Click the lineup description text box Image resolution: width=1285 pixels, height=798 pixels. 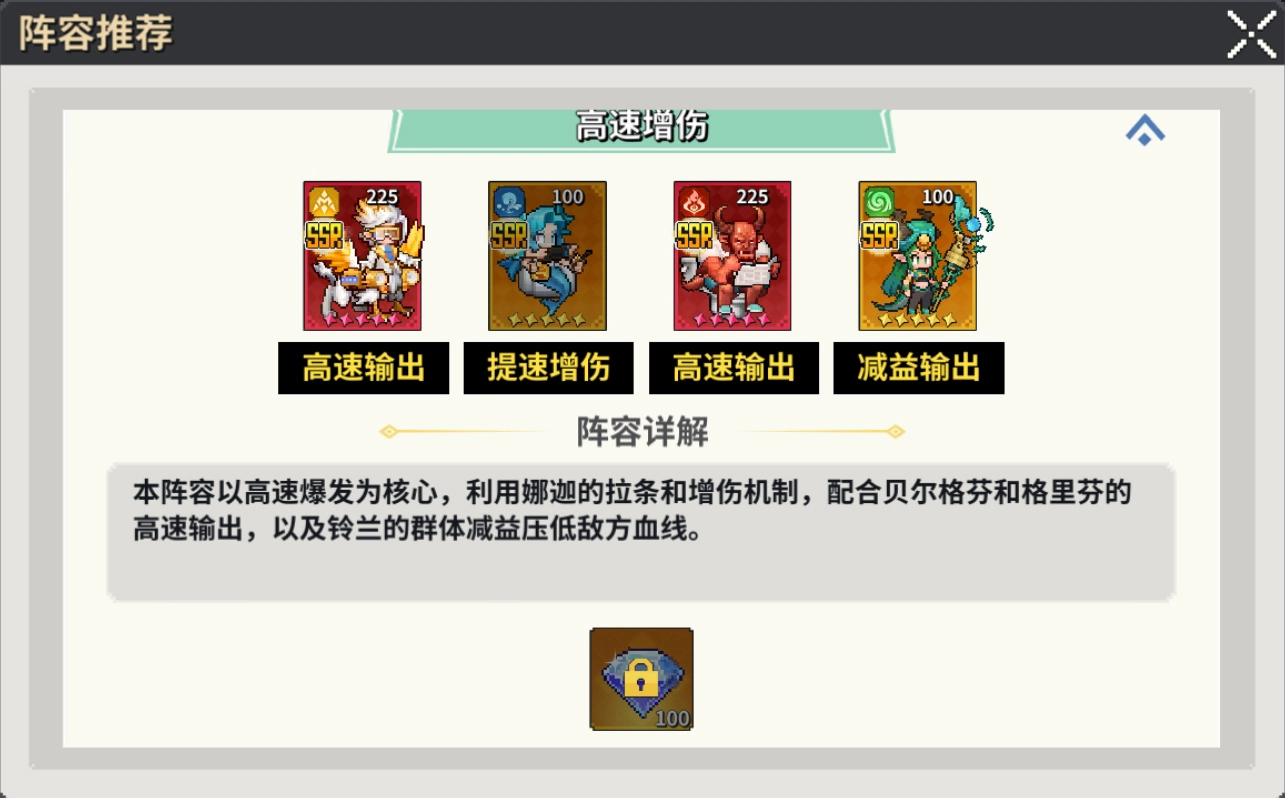[641, 532]
